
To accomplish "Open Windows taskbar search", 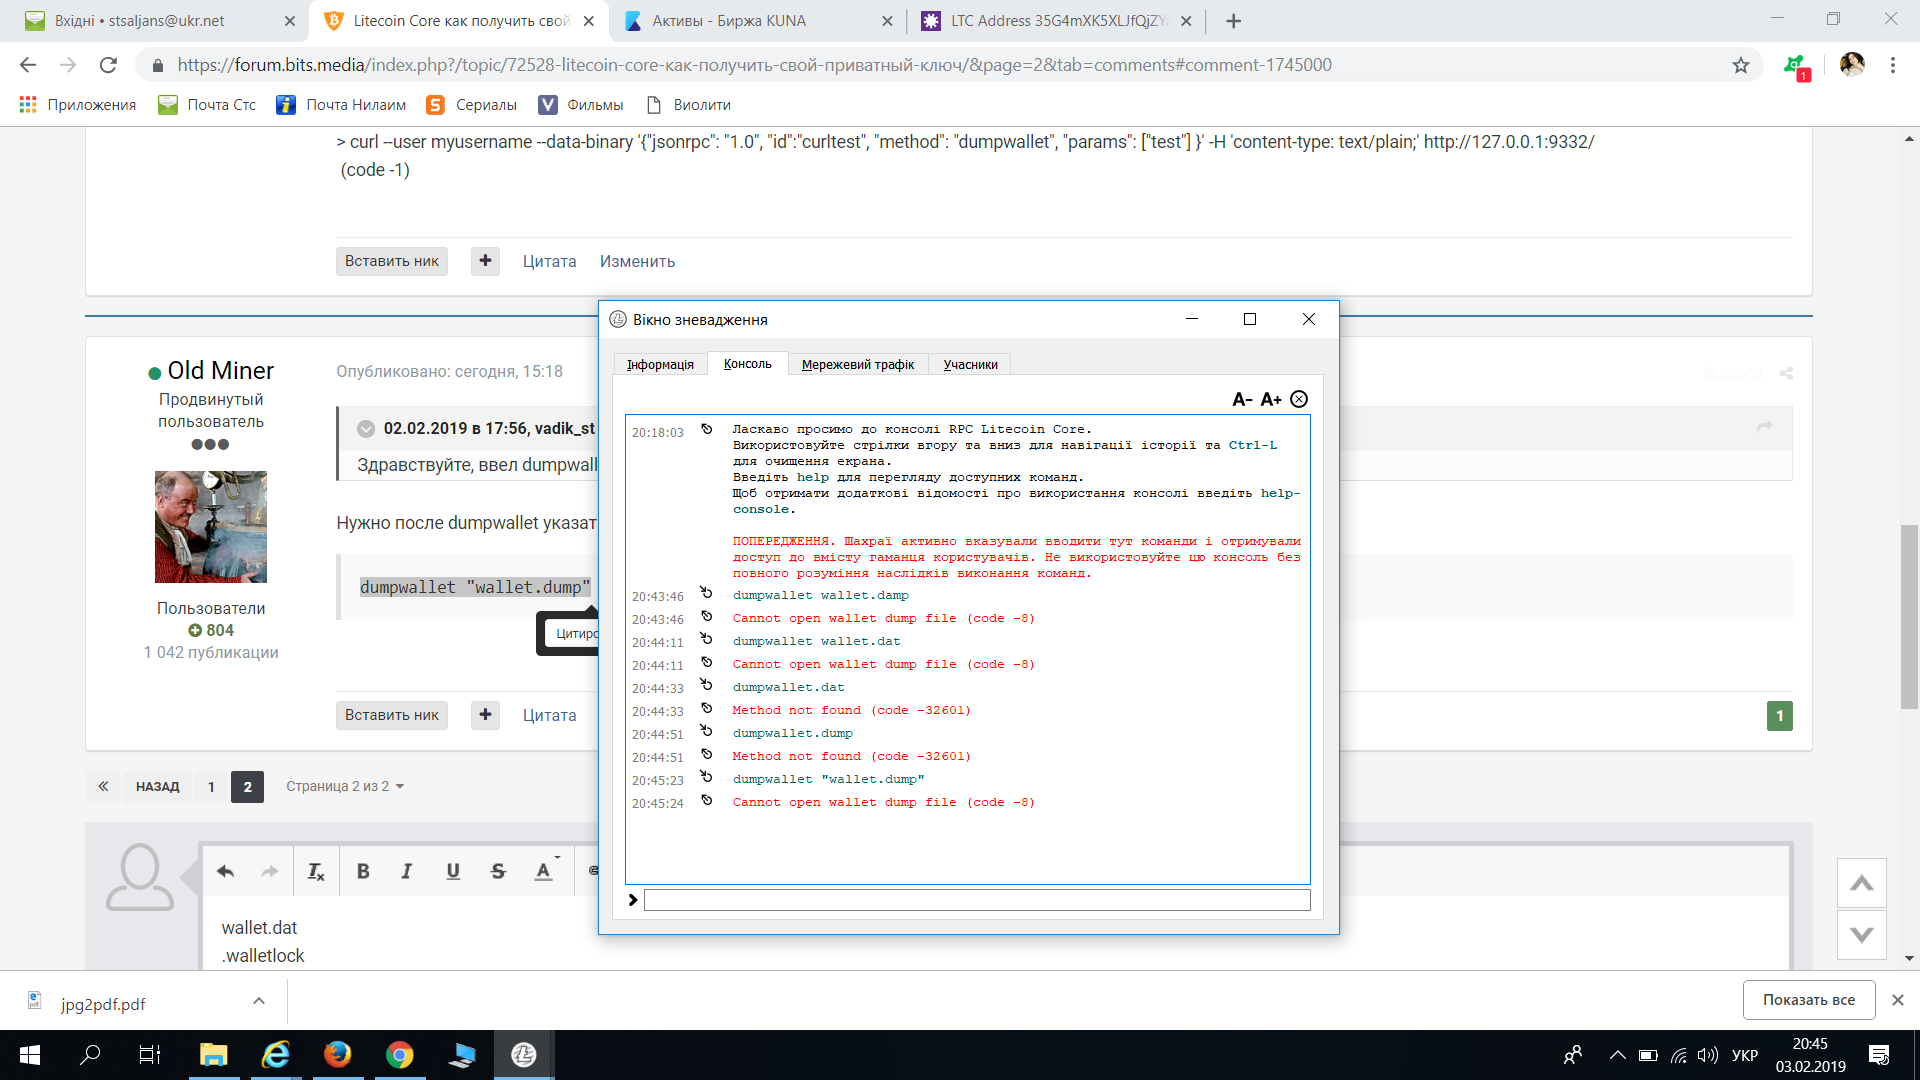I will coord(90,1055).
